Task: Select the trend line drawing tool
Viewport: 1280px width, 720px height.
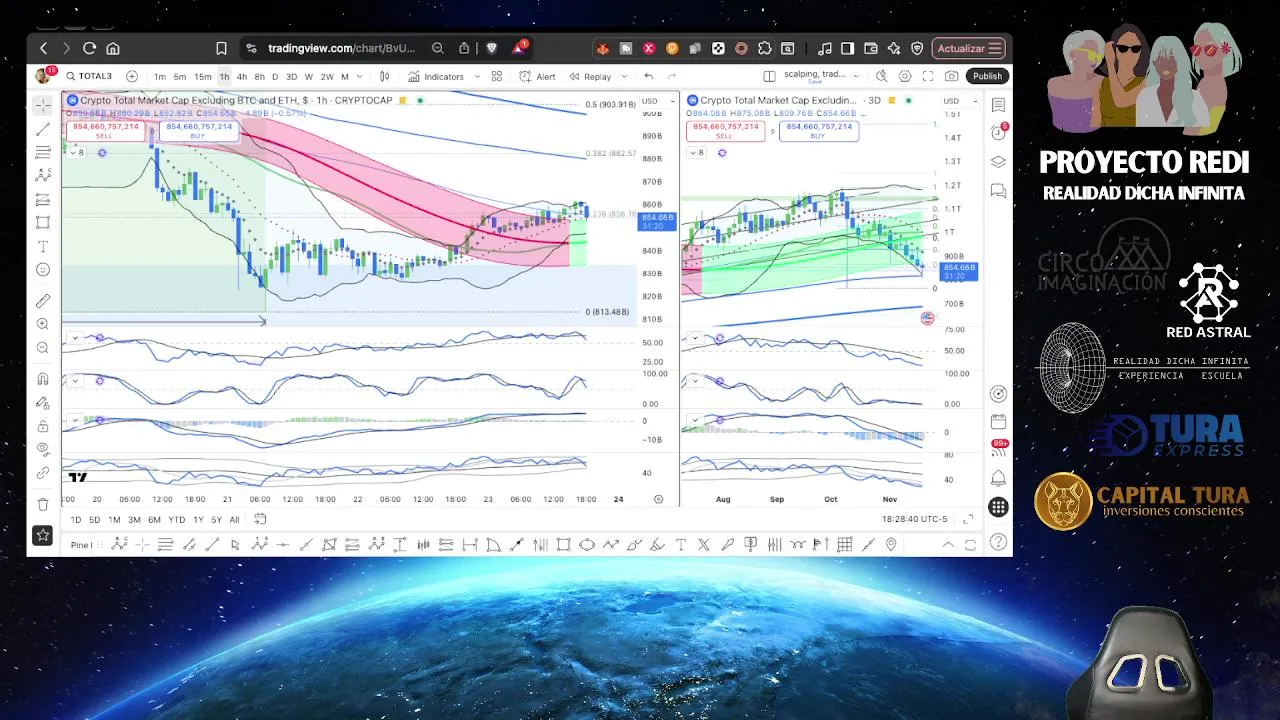Action: tap(43, 129)
